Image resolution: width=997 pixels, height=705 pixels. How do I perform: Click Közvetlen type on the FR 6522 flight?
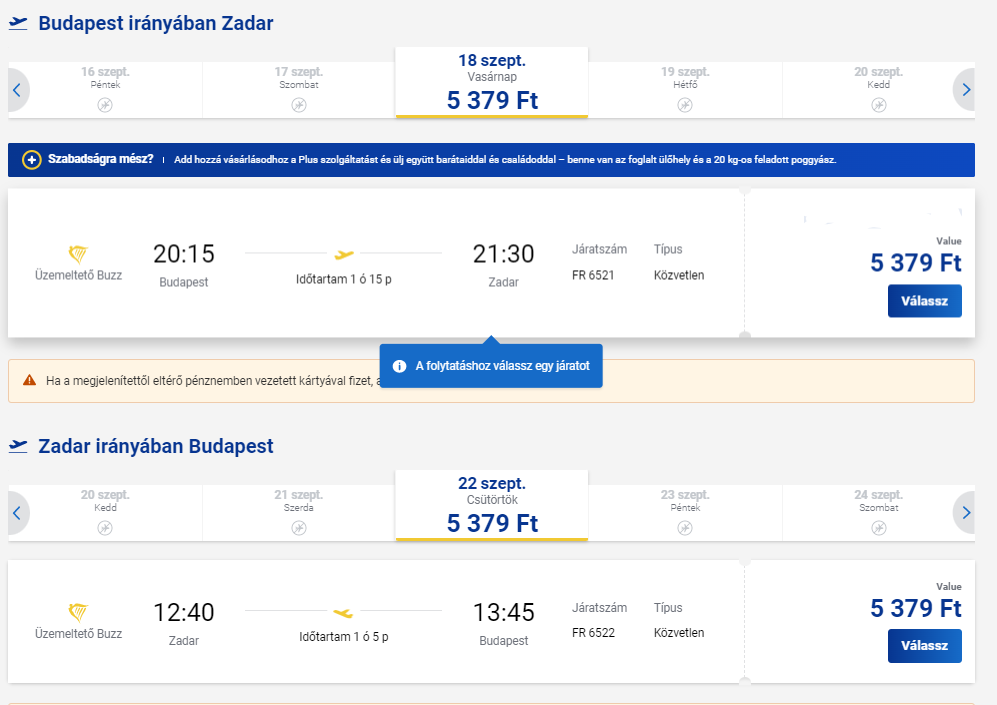679,633
